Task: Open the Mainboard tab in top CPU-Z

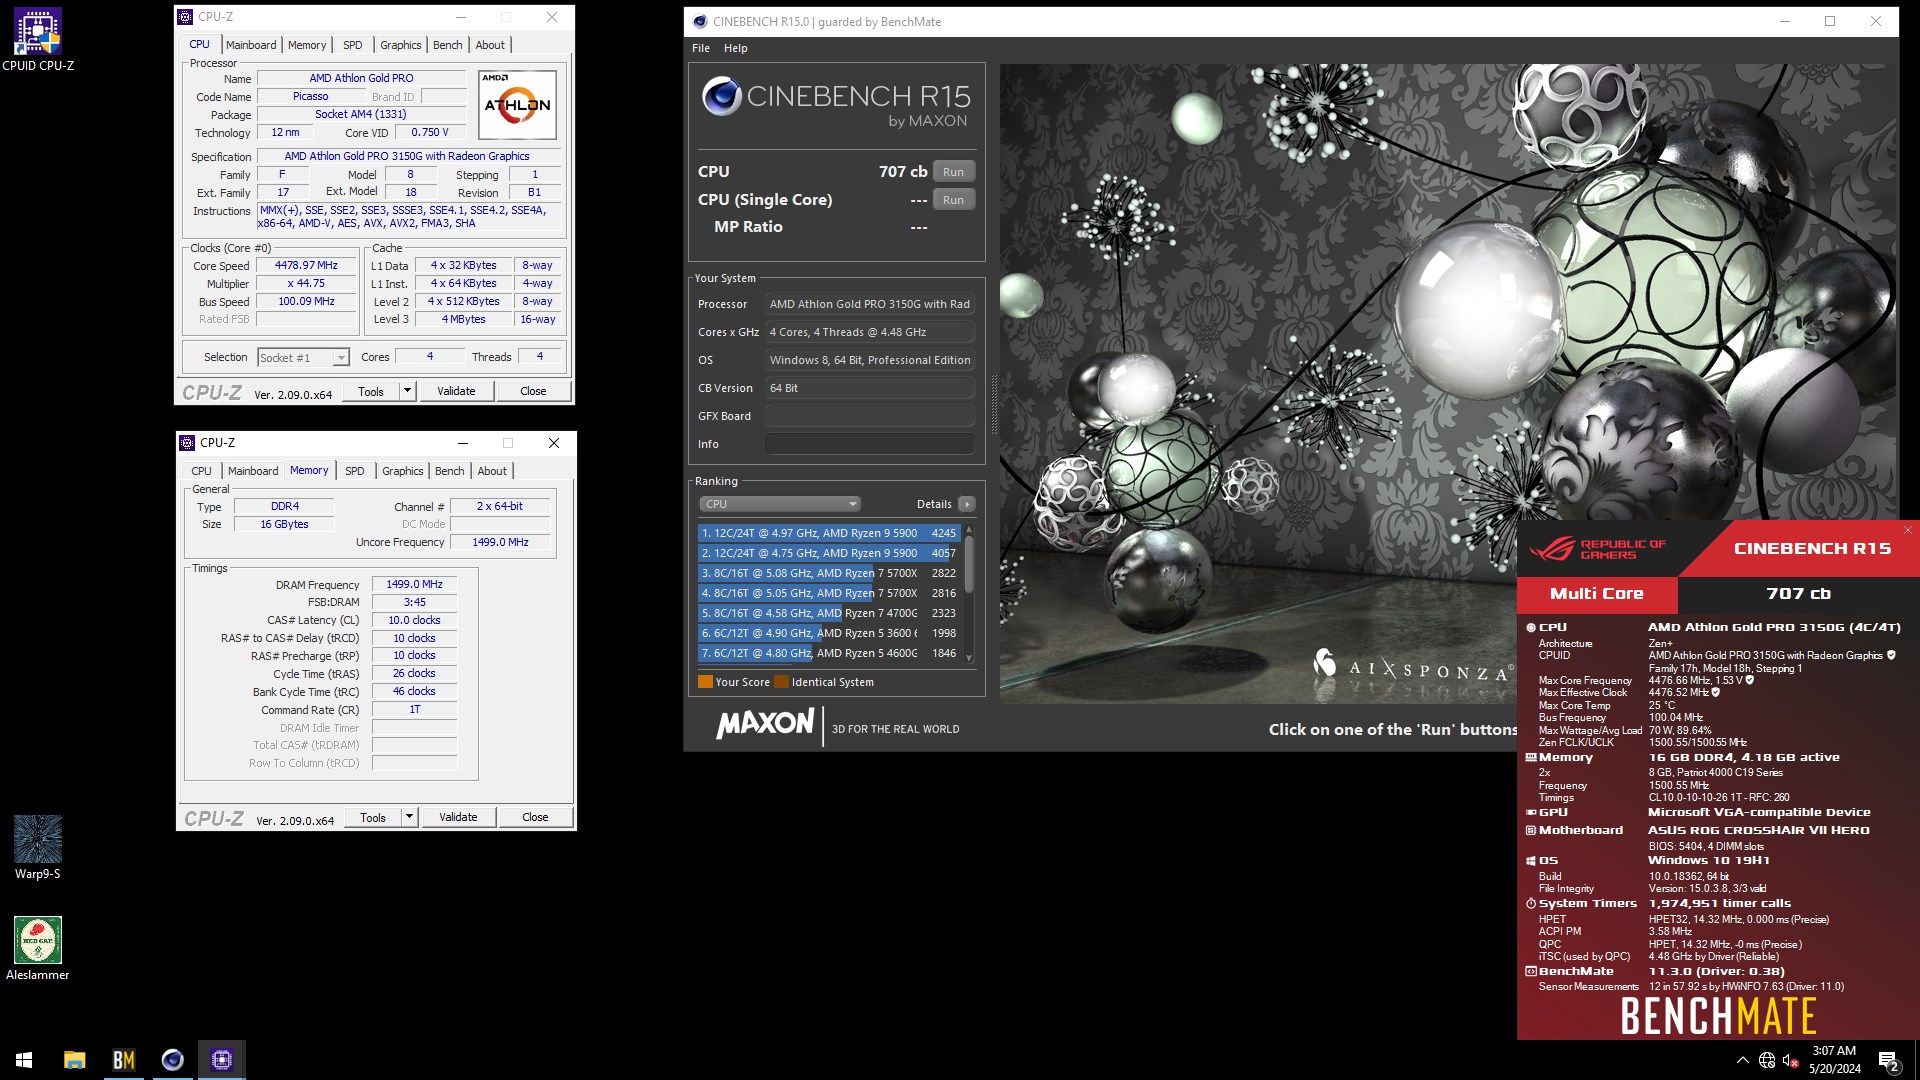Action: tap(251, 45)
